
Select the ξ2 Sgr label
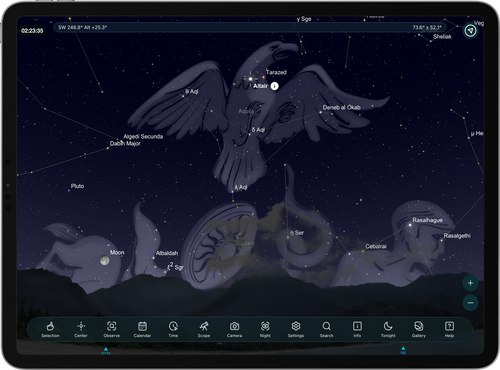tap(175, 267)
